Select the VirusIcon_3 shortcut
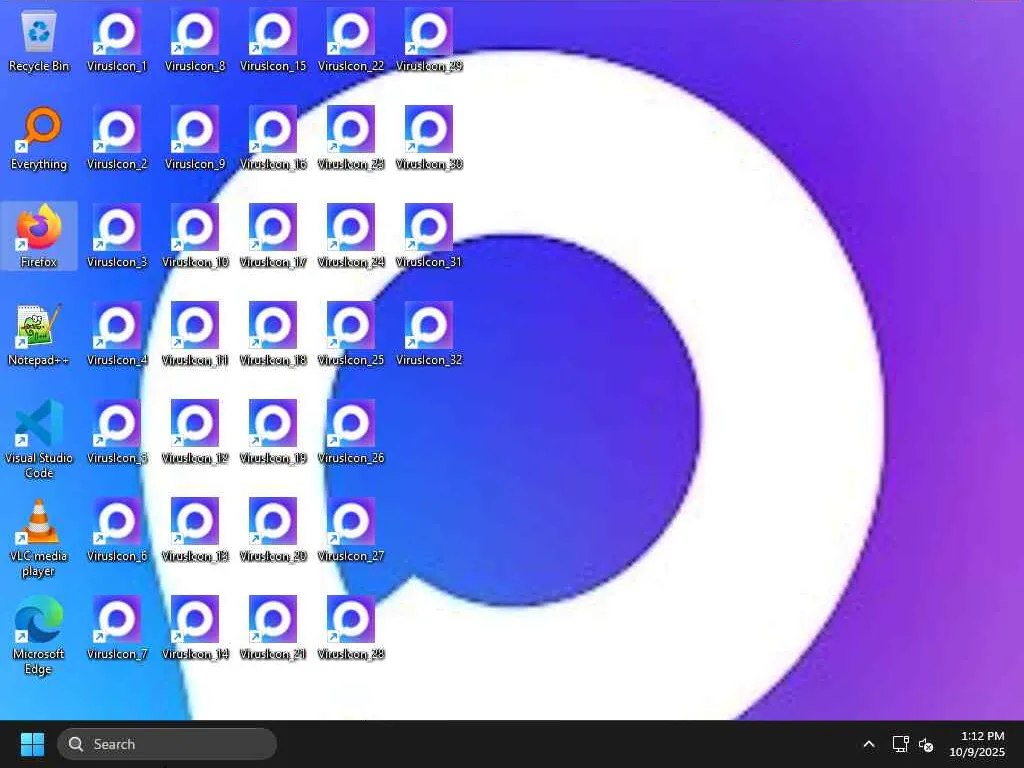The image size is (1024, 768). [x=117, y=236]
